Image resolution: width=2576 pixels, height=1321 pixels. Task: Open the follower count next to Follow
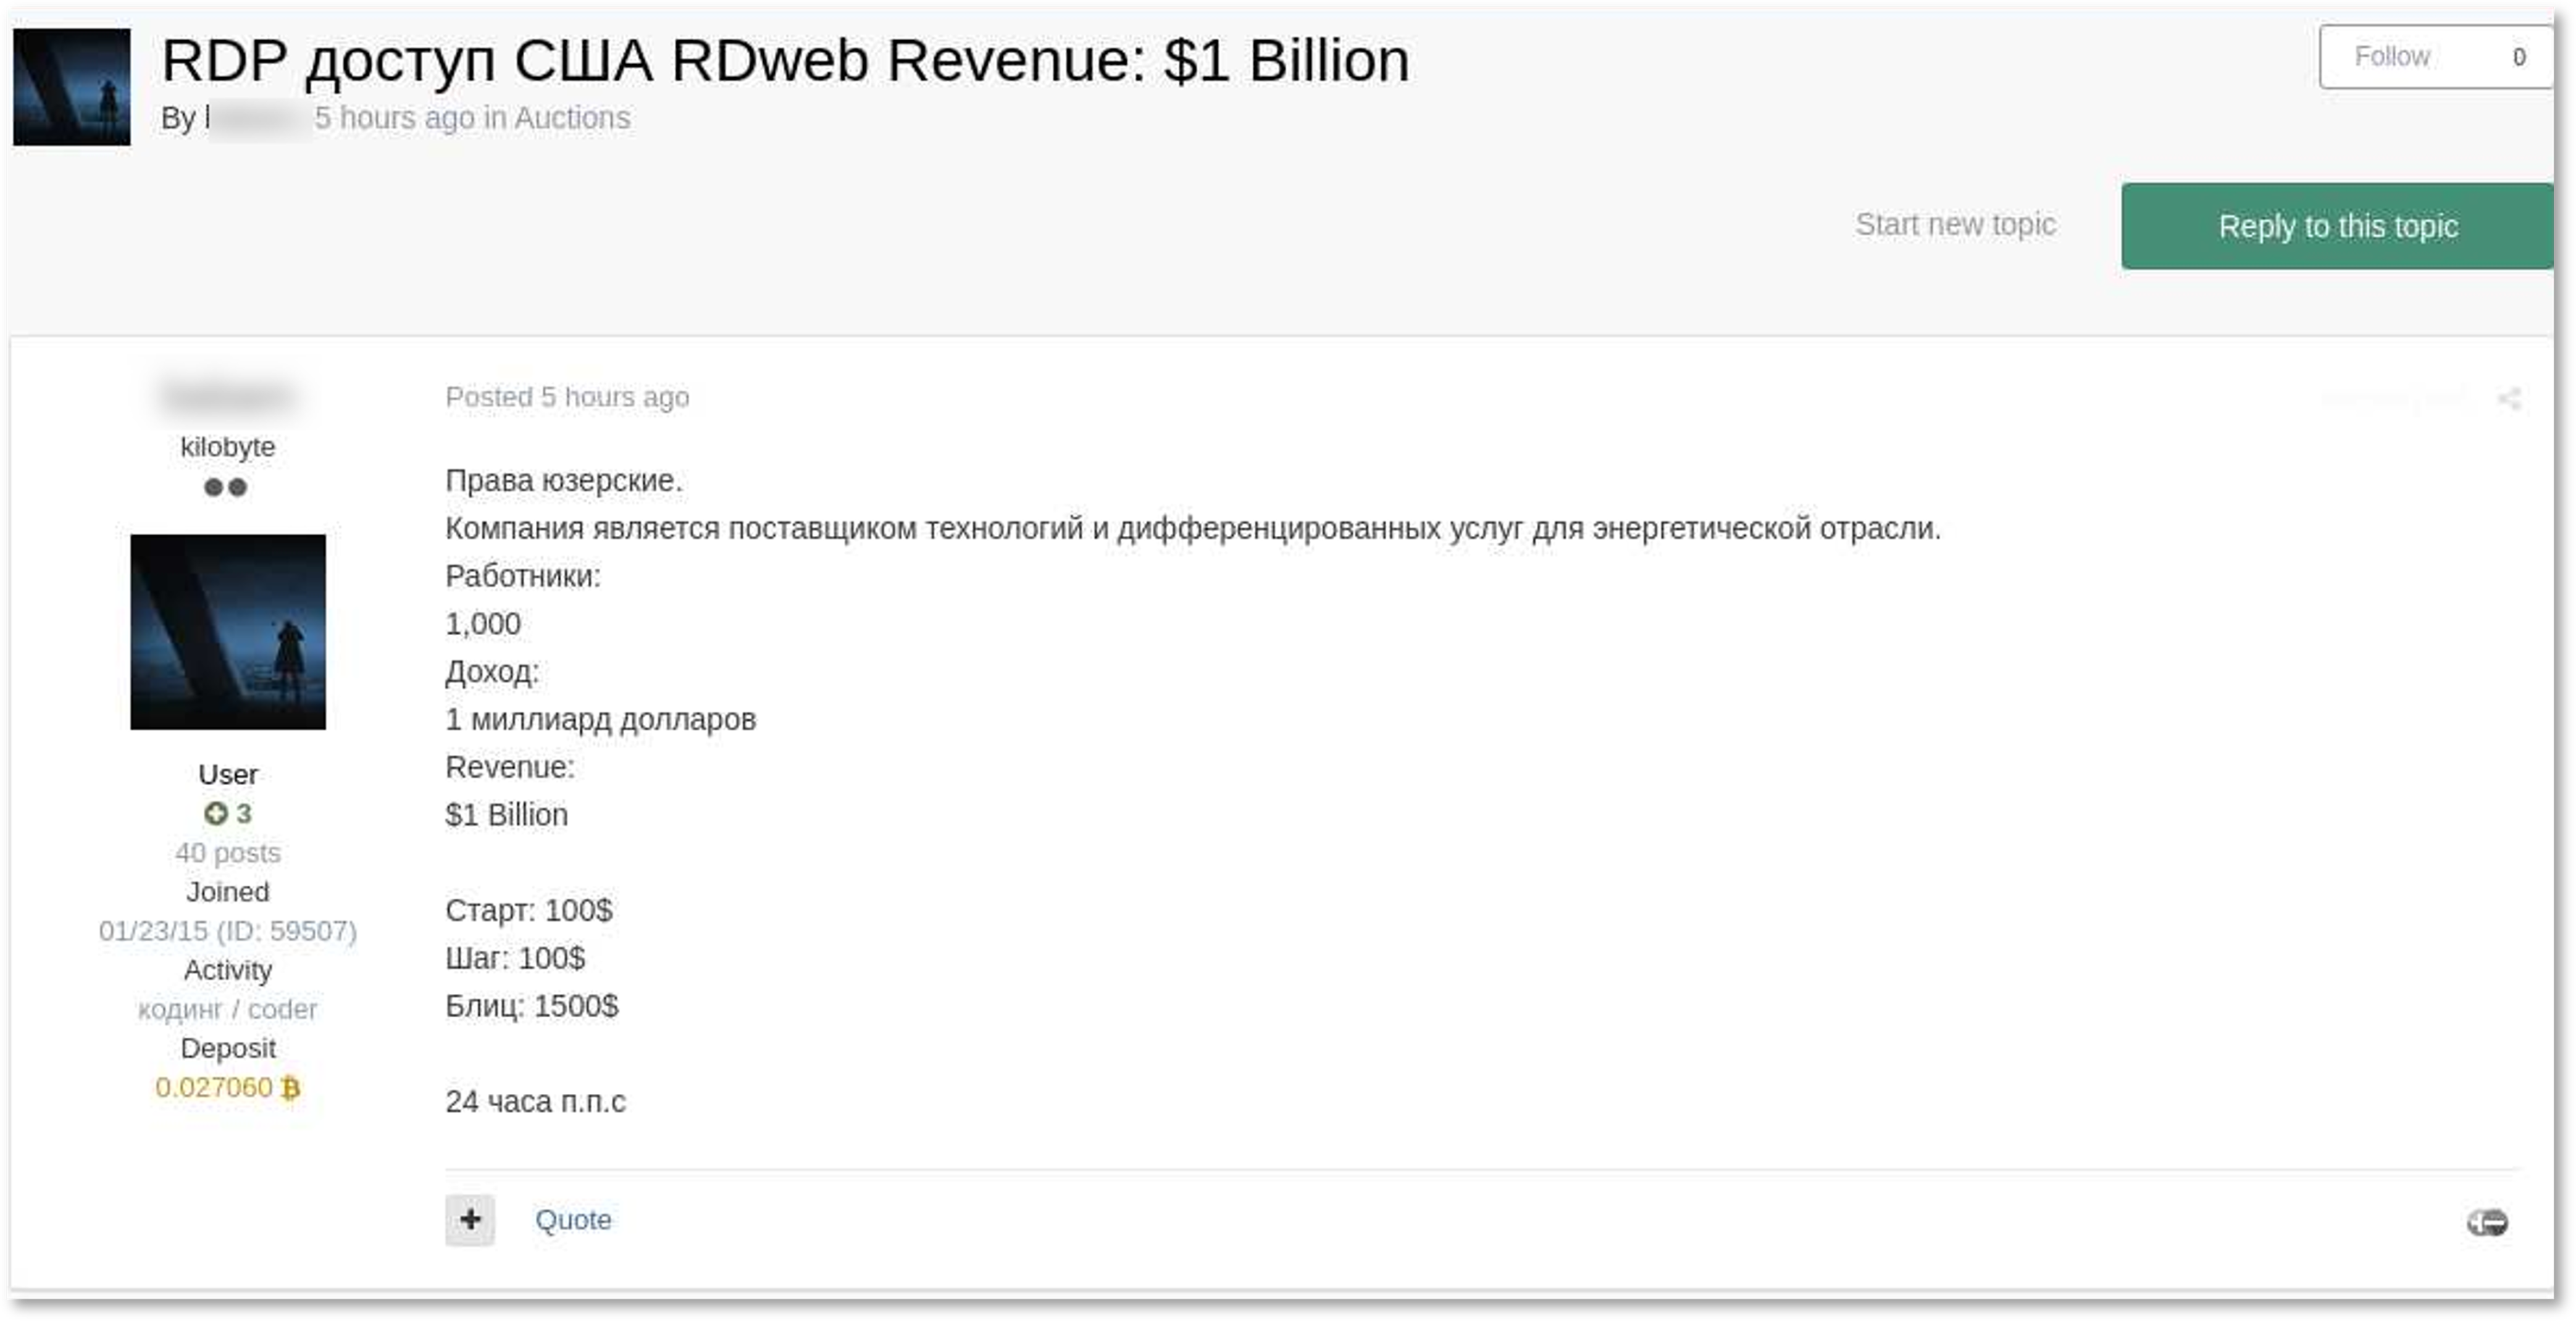[x=2519, y=57]
